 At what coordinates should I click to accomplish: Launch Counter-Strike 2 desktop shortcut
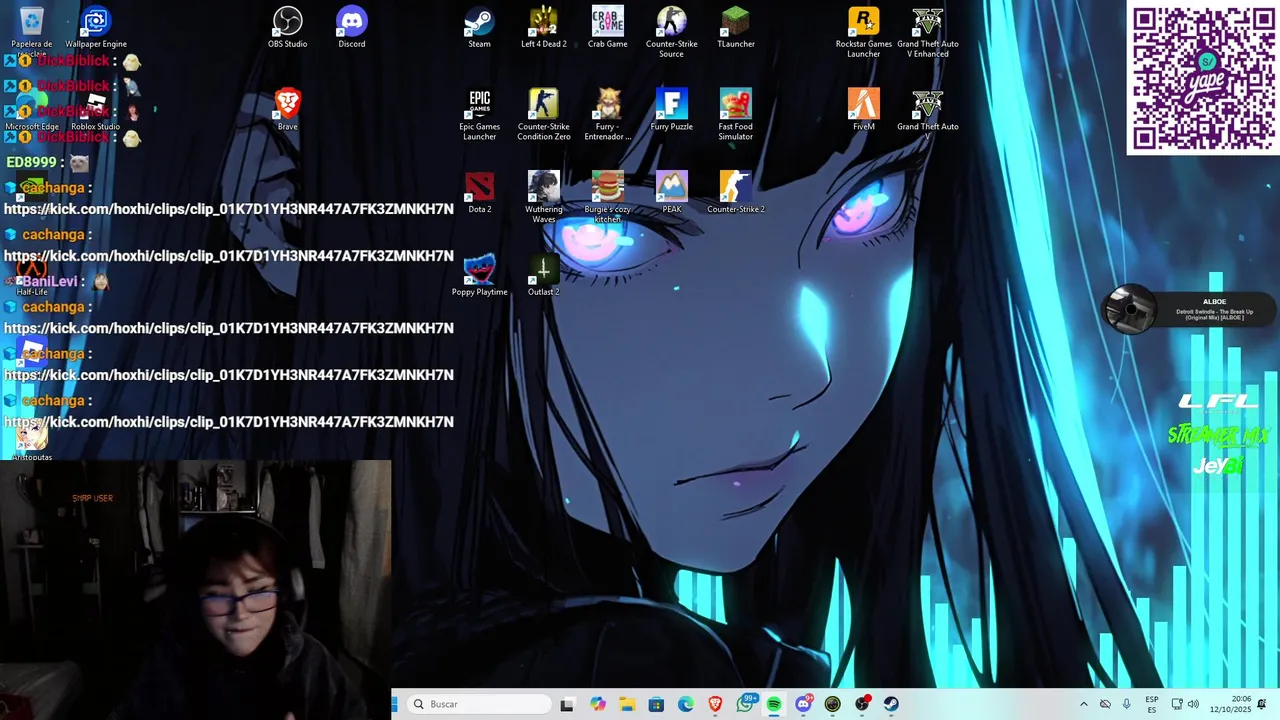(736, 193)
